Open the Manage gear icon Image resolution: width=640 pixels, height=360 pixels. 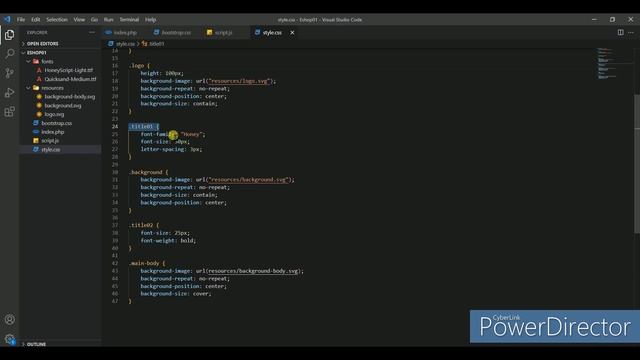pyautogui.click(x=9, y=339)
